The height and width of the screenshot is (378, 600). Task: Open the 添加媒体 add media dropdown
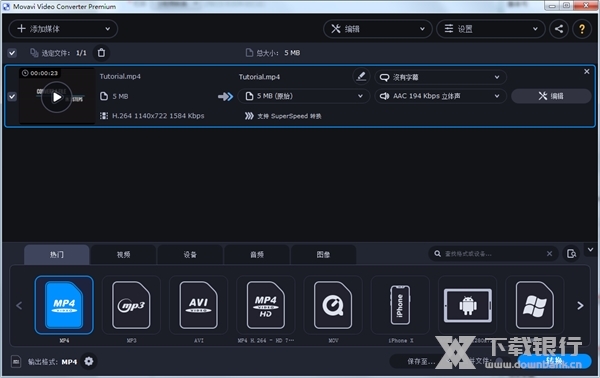[63, 29]
